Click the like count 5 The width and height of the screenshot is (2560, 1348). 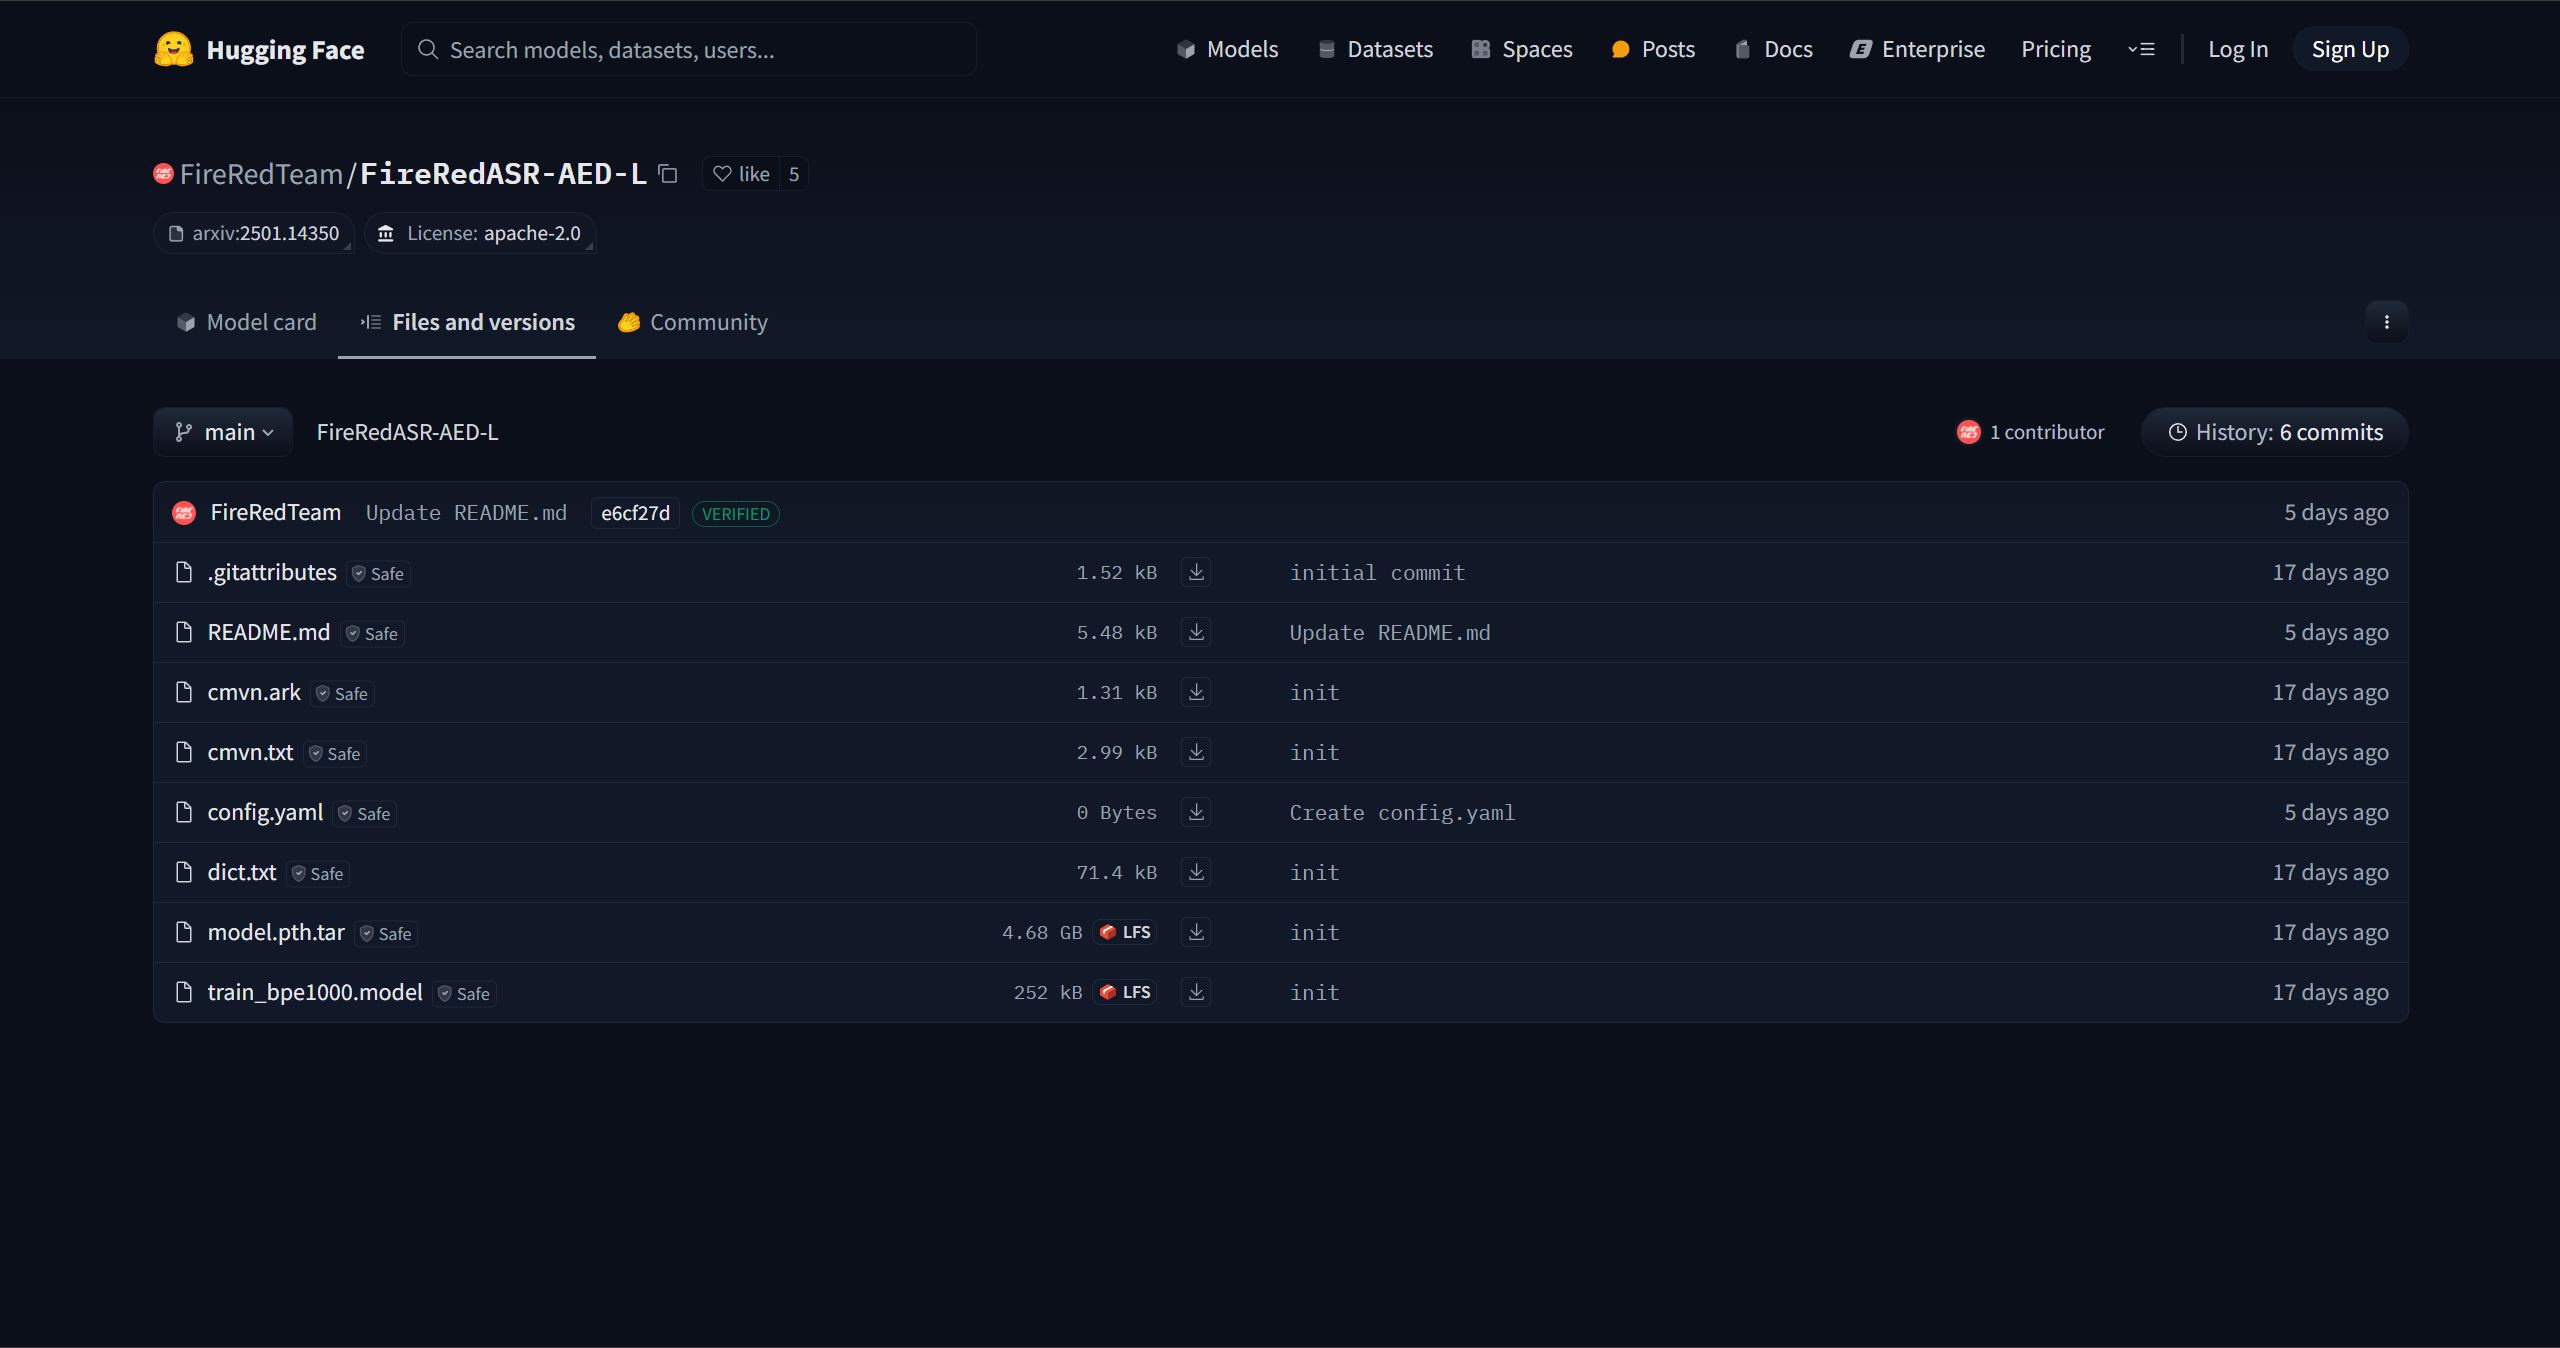tap(794, 174)
